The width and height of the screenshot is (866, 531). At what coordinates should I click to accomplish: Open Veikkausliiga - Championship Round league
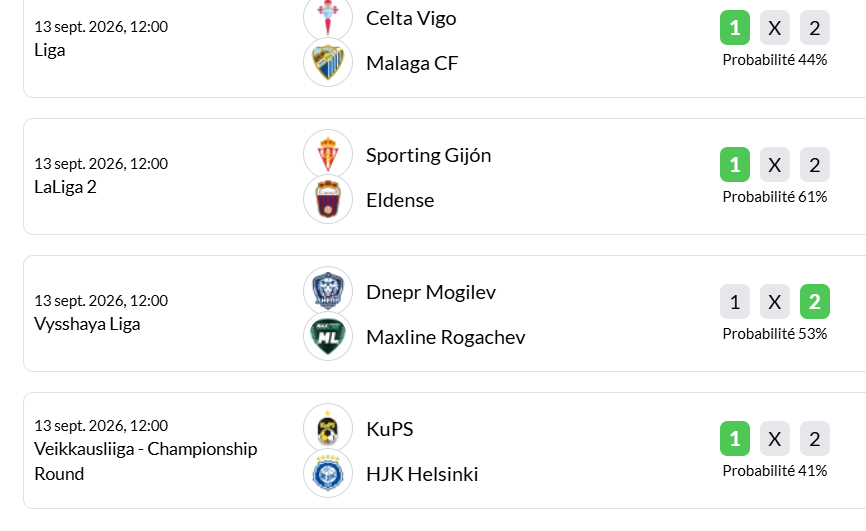(x=146, y=461)
